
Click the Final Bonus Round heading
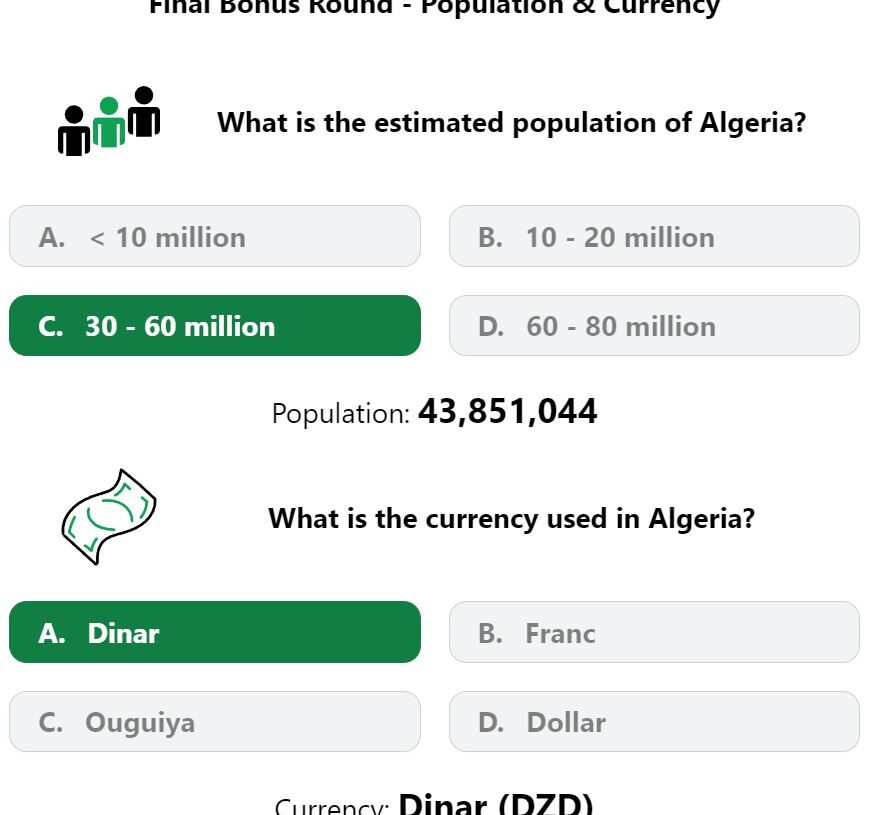tap(435, 8)
